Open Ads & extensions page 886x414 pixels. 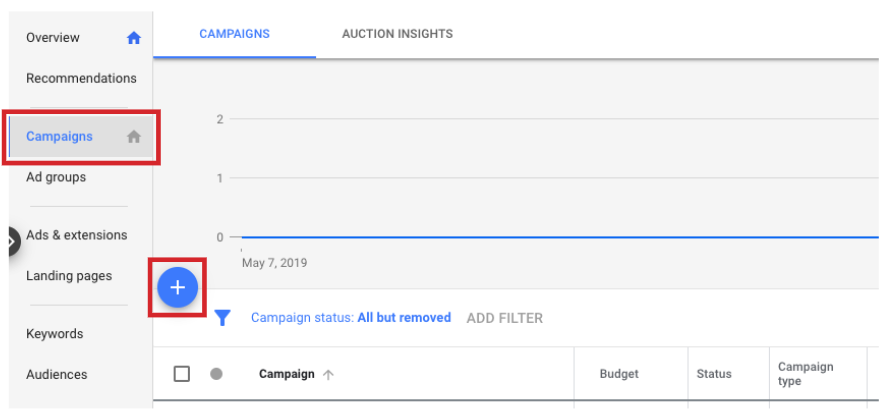click(x=76, y=235)
